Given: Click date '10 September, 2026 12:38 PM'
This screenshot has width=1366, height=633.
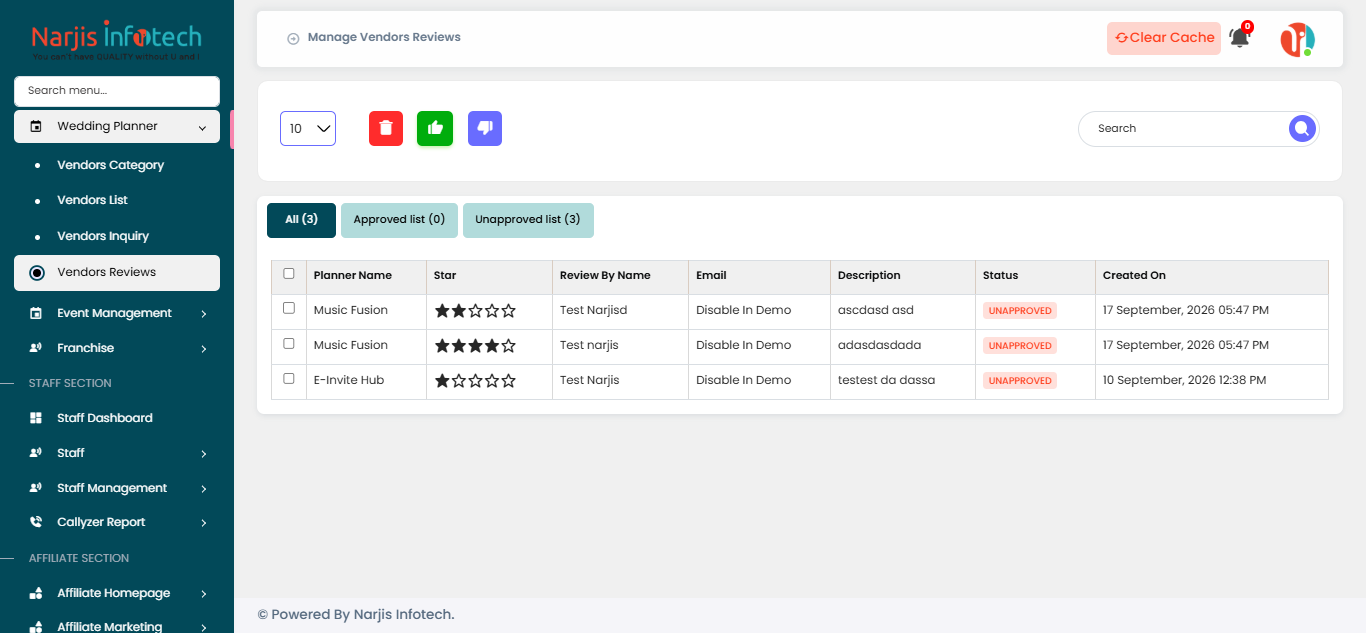Looking at the screenshot, I should tap(1184, 380).
